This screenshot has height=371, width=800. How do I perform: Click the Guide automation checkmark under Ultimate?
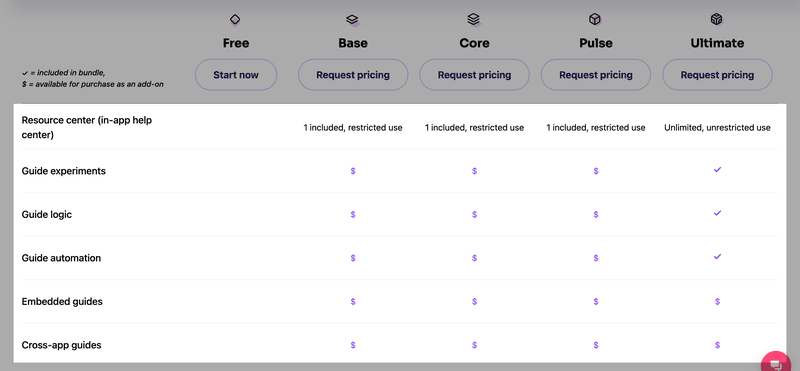point(717,256)
